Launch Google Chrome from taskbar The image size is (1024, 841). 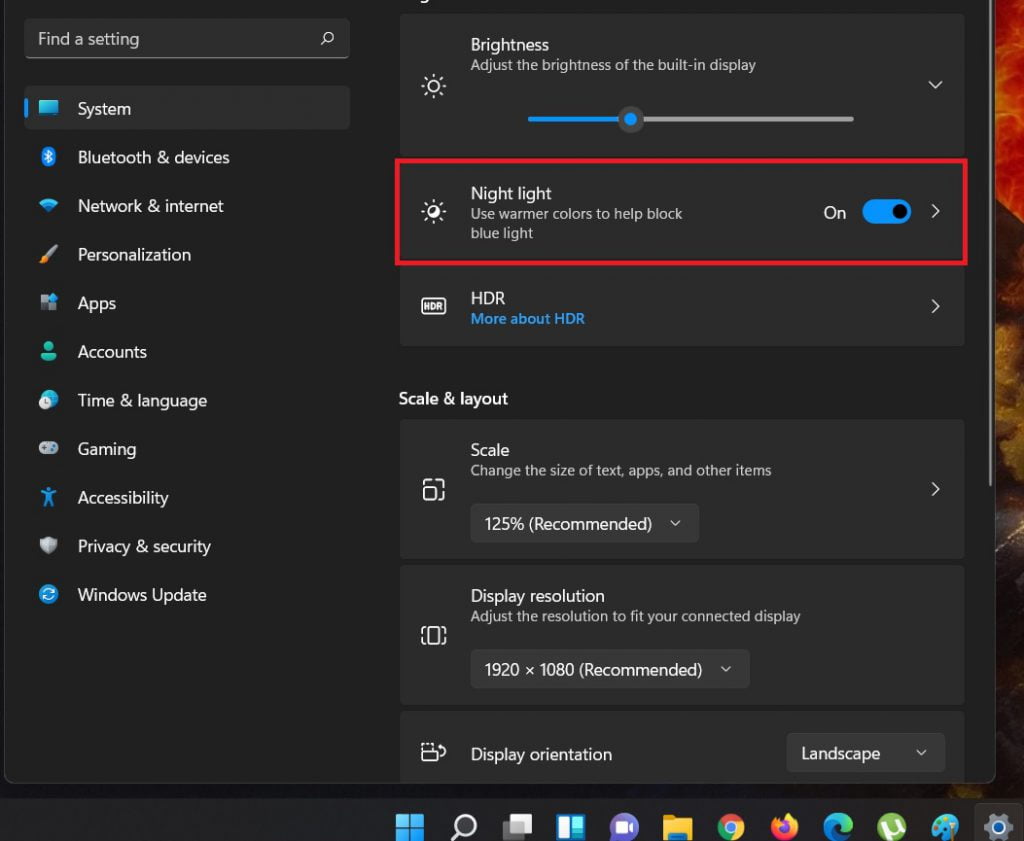[731, 827]
